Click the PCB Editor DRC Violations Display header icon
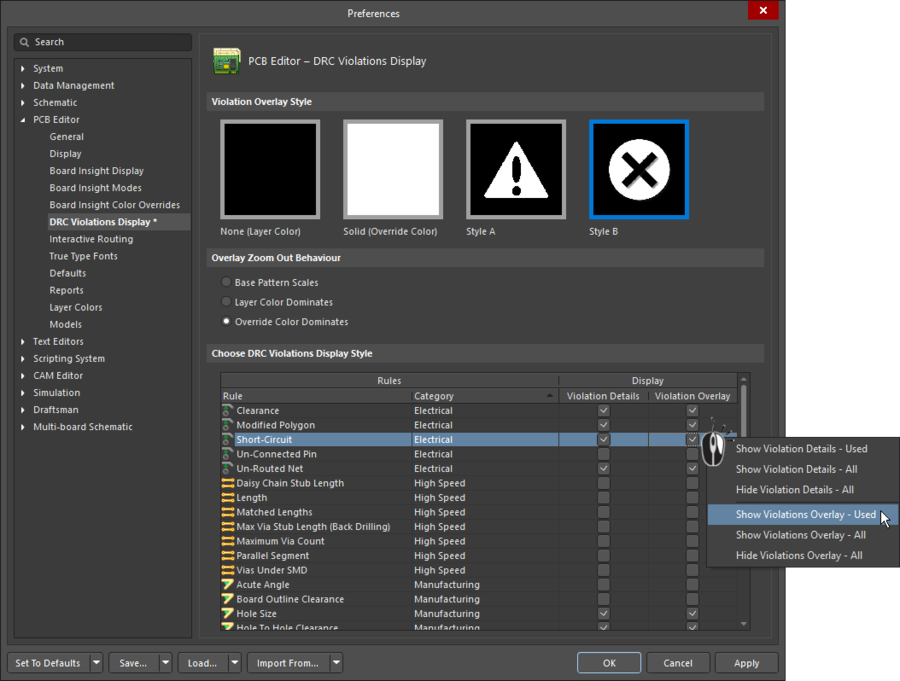This screenshot has height=681, width=900. 227,61
